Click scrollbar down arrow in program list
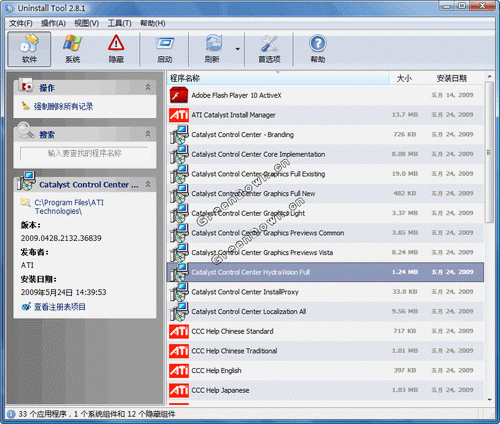 [x=489, y=399]
